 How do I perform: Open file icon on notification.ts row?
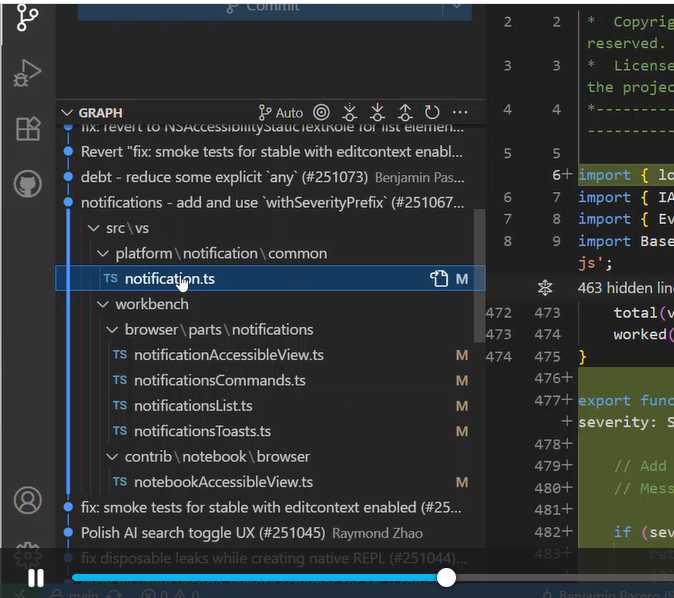coord(439,279)
